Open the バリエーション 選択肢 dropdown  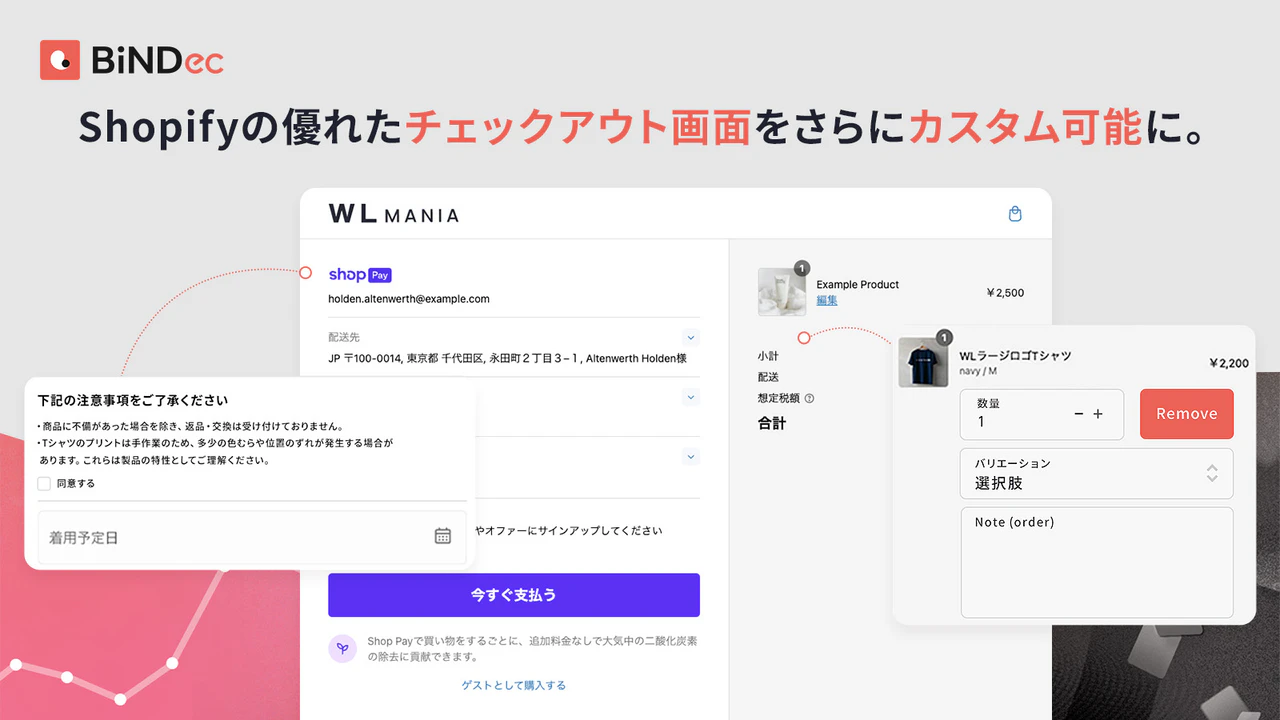click(1096, 473)
